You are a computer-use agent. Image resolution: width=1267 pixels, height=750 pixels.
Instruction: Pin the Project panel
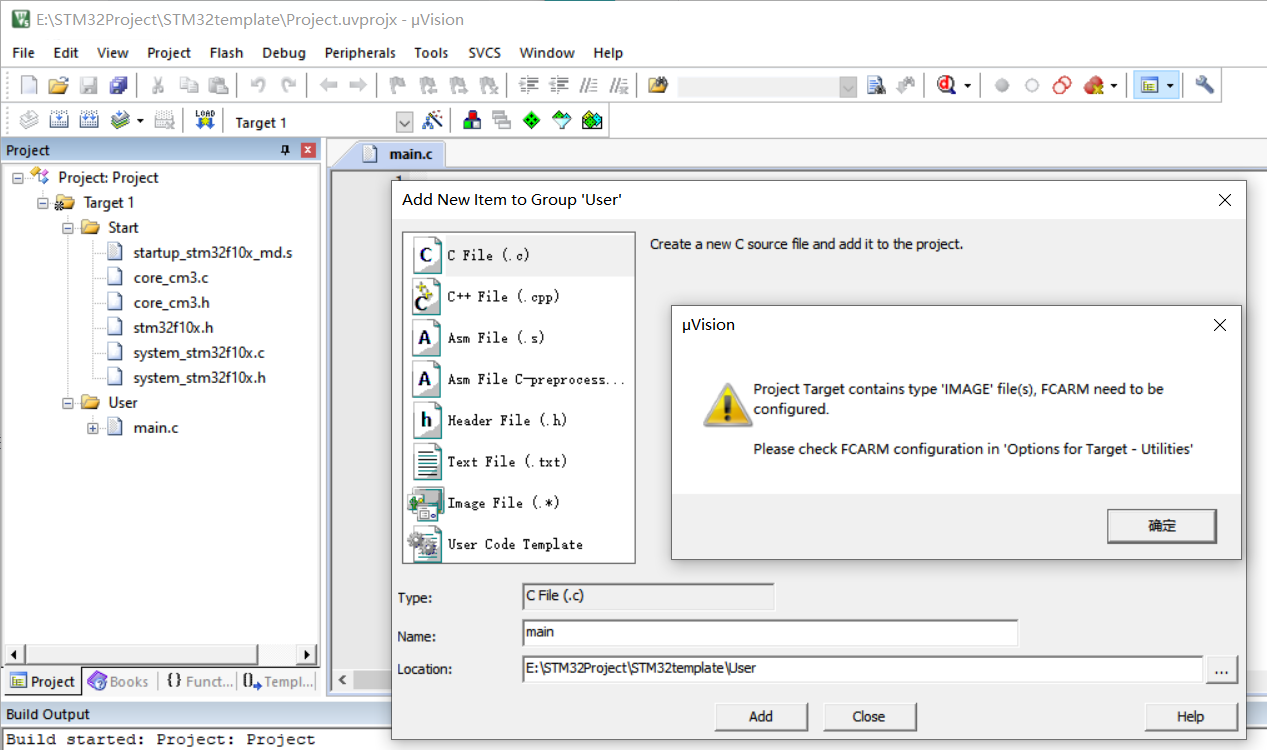285,150
